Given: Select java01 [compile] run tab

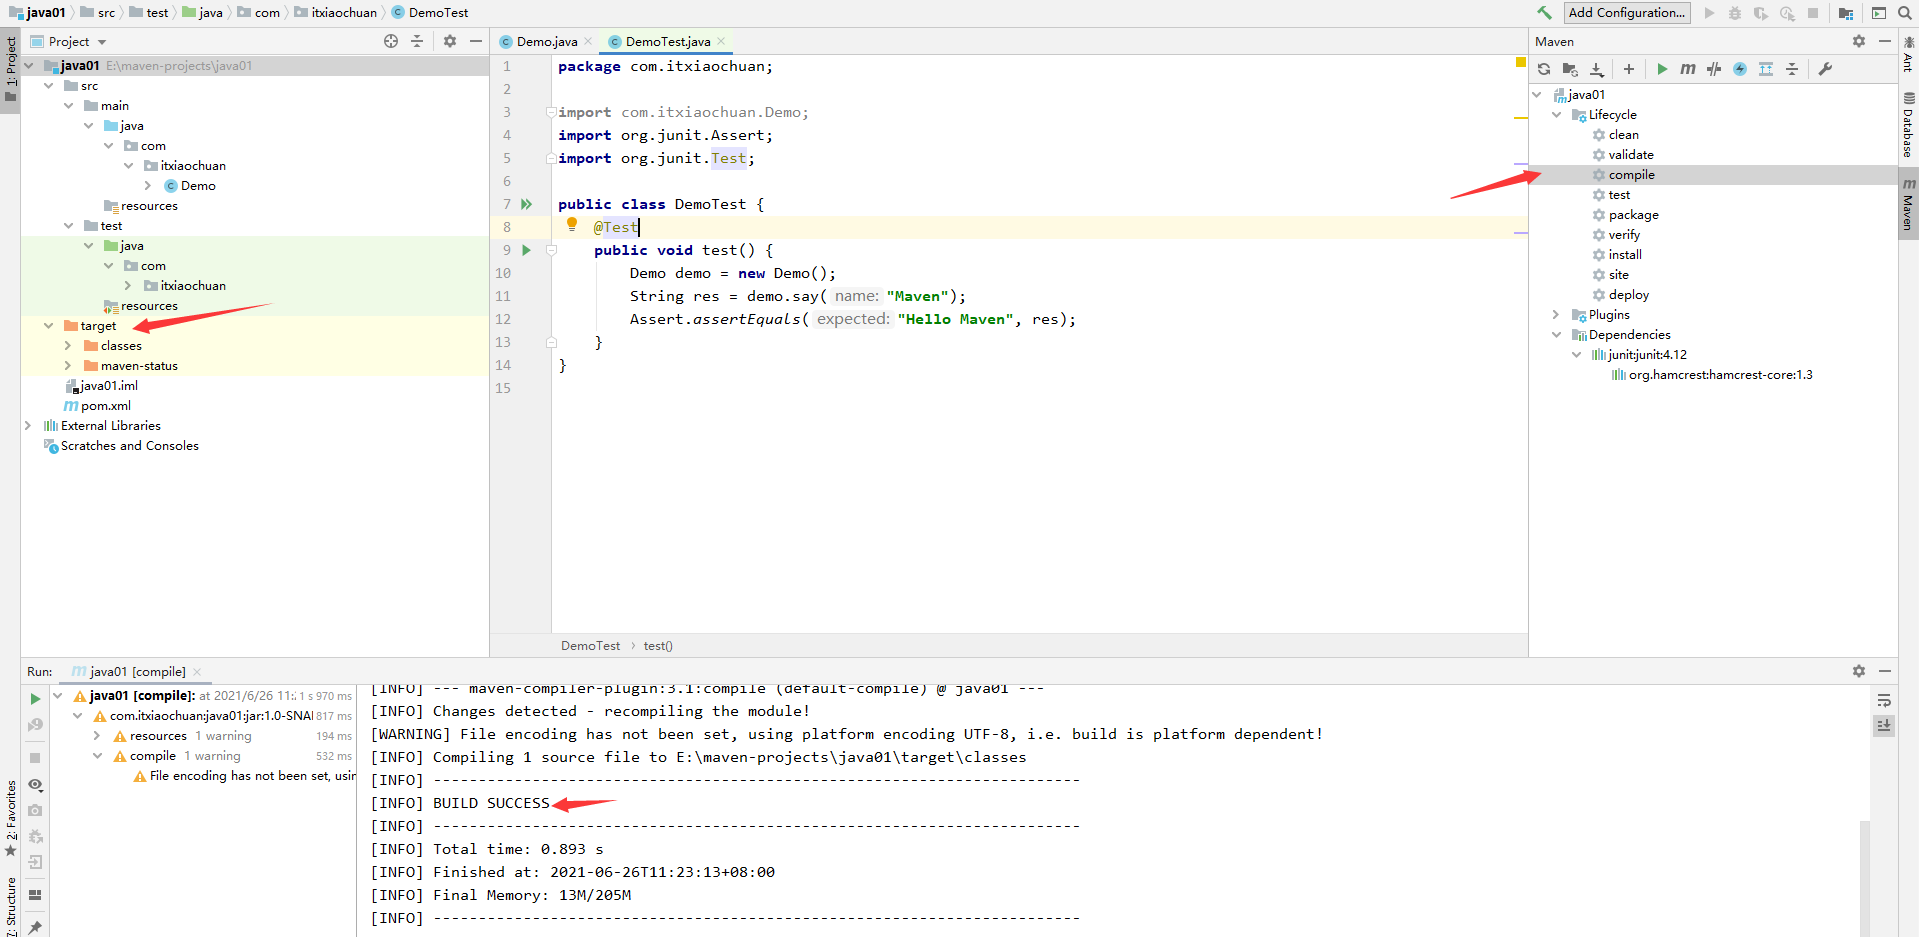Looking at the screenshot, I should pyautogui.click(x=138, y=672).
